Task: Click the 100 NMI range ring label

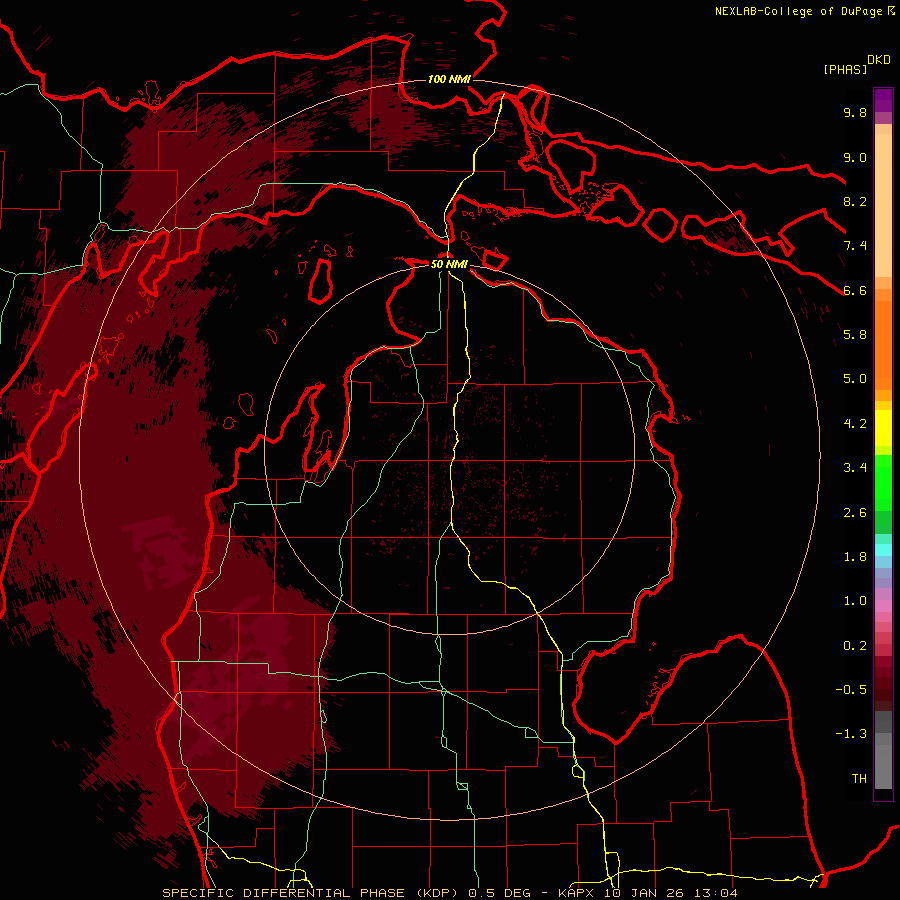Action: click(449, 79)
